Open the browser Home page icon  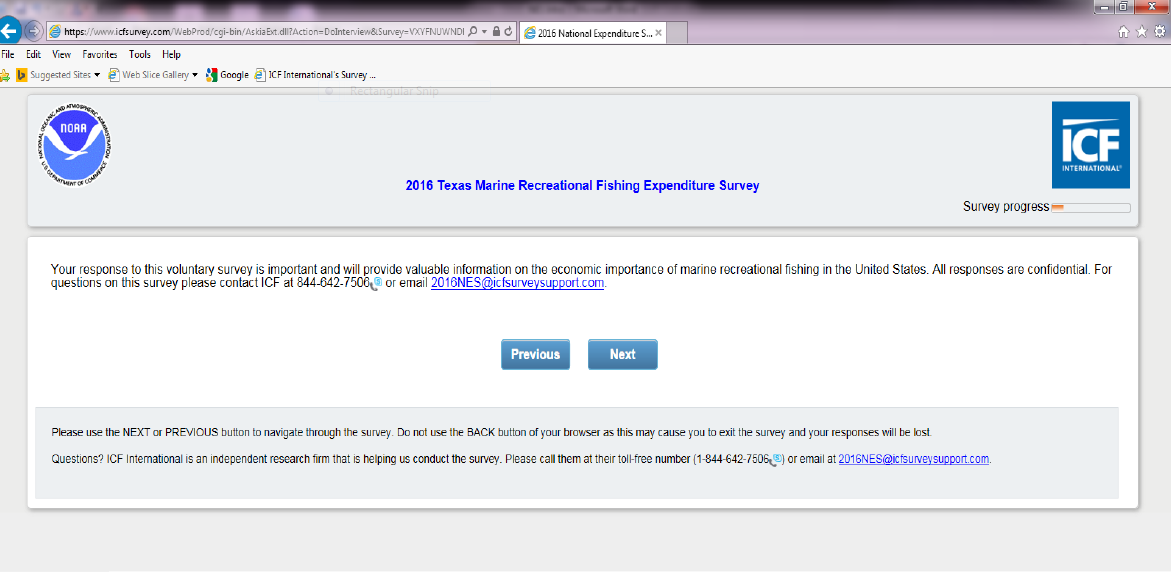tap(1124, 32)
